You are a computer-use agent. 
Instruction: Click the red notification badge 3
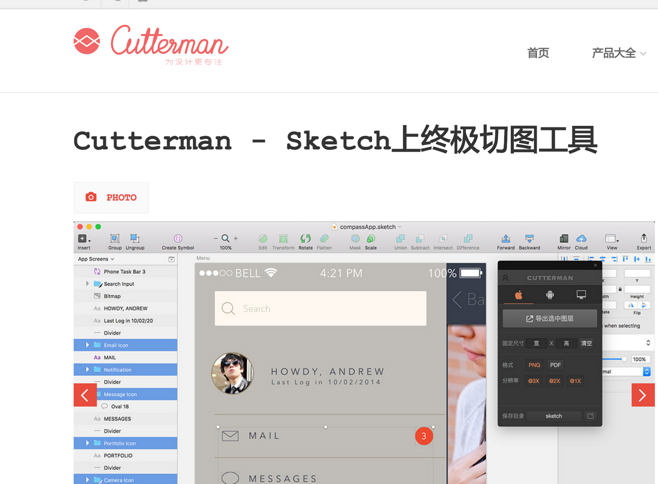coord(424,436)
